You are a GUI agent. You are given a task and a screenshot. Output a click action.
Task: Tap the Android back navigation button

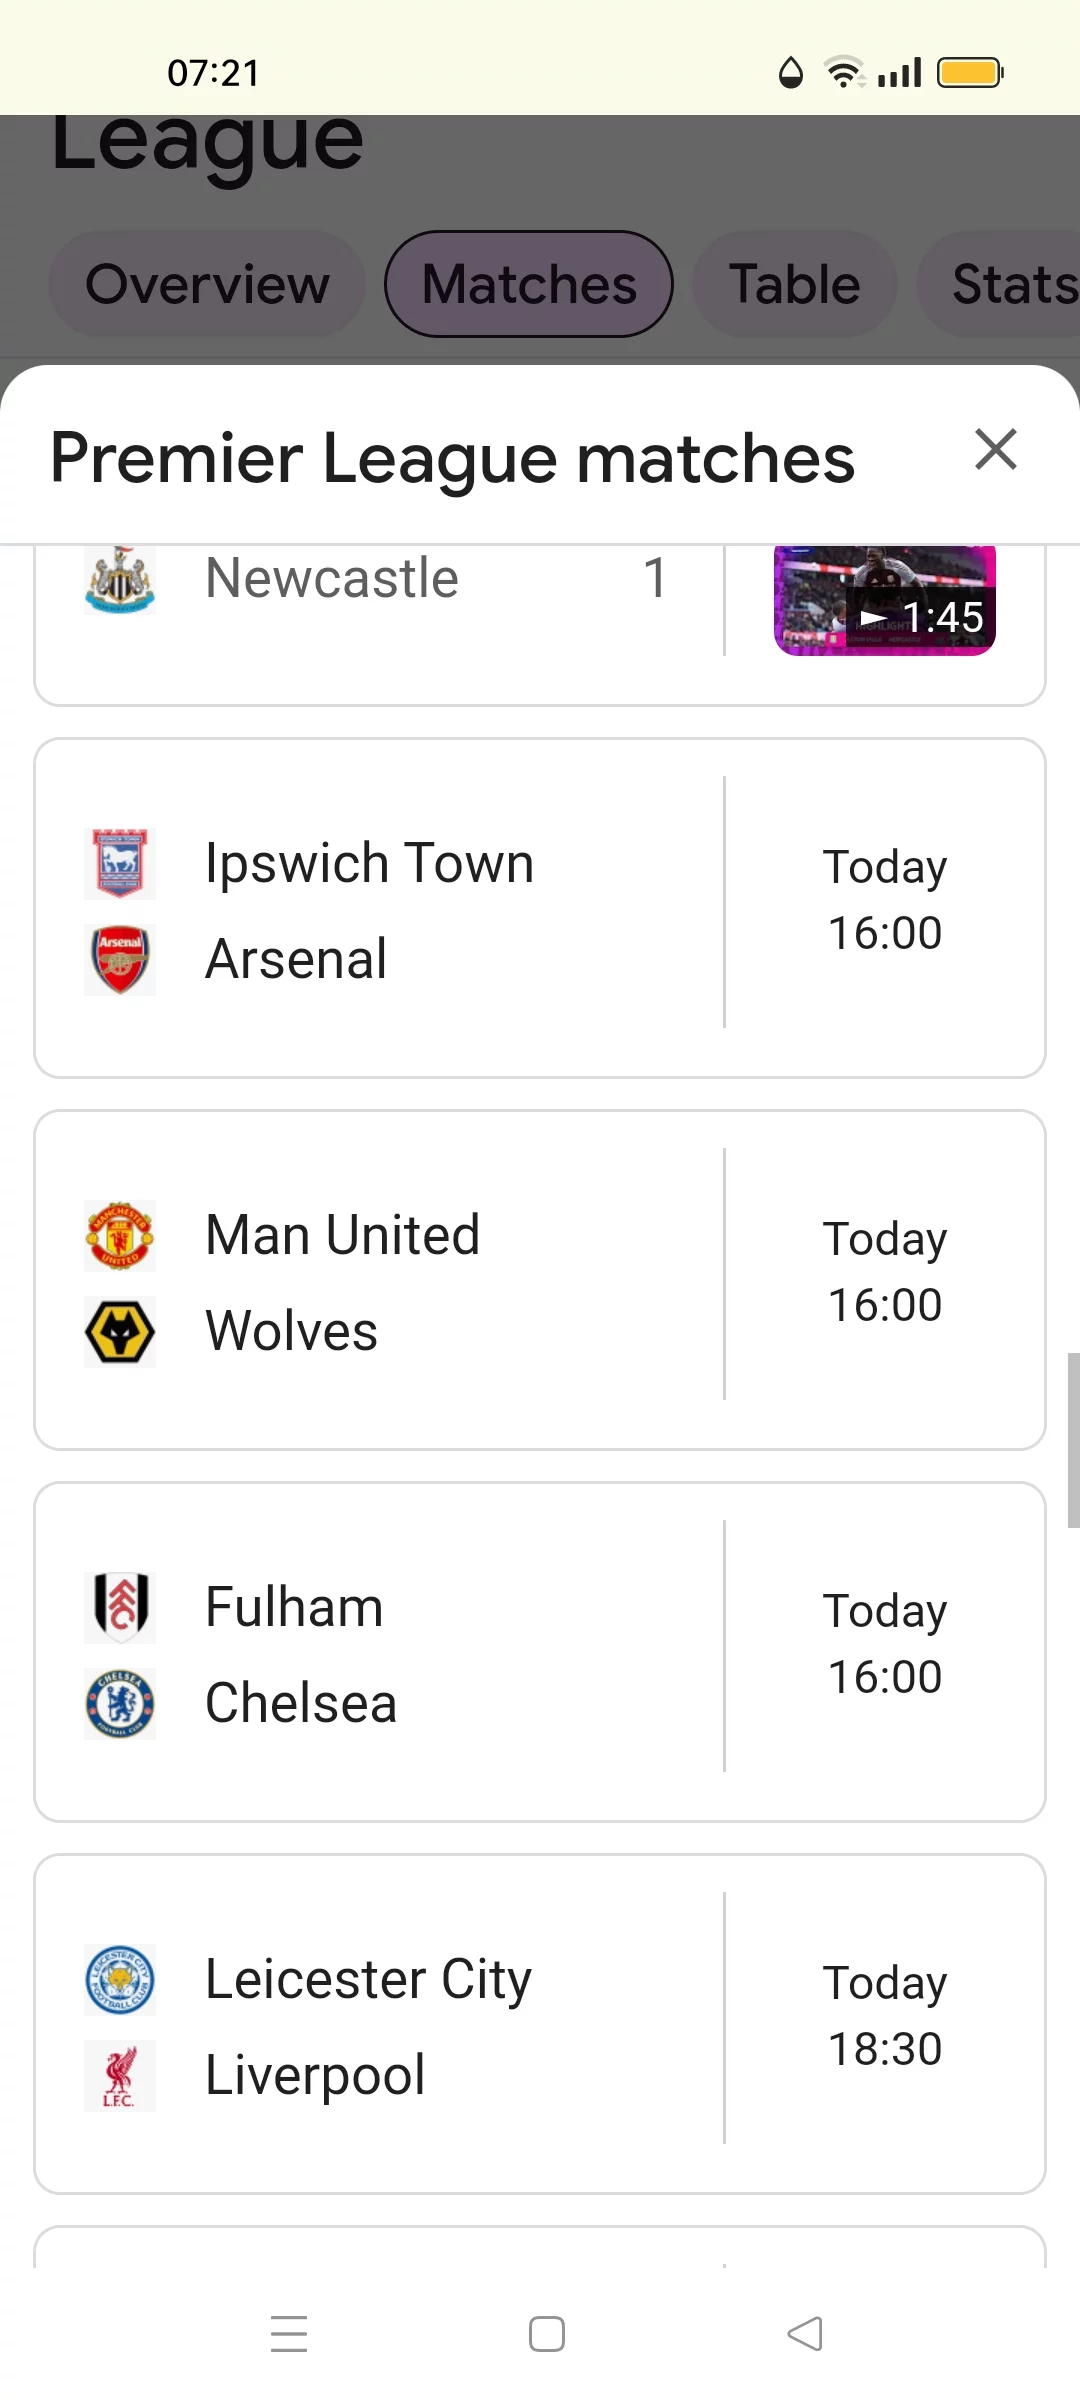click(805, 2334)
